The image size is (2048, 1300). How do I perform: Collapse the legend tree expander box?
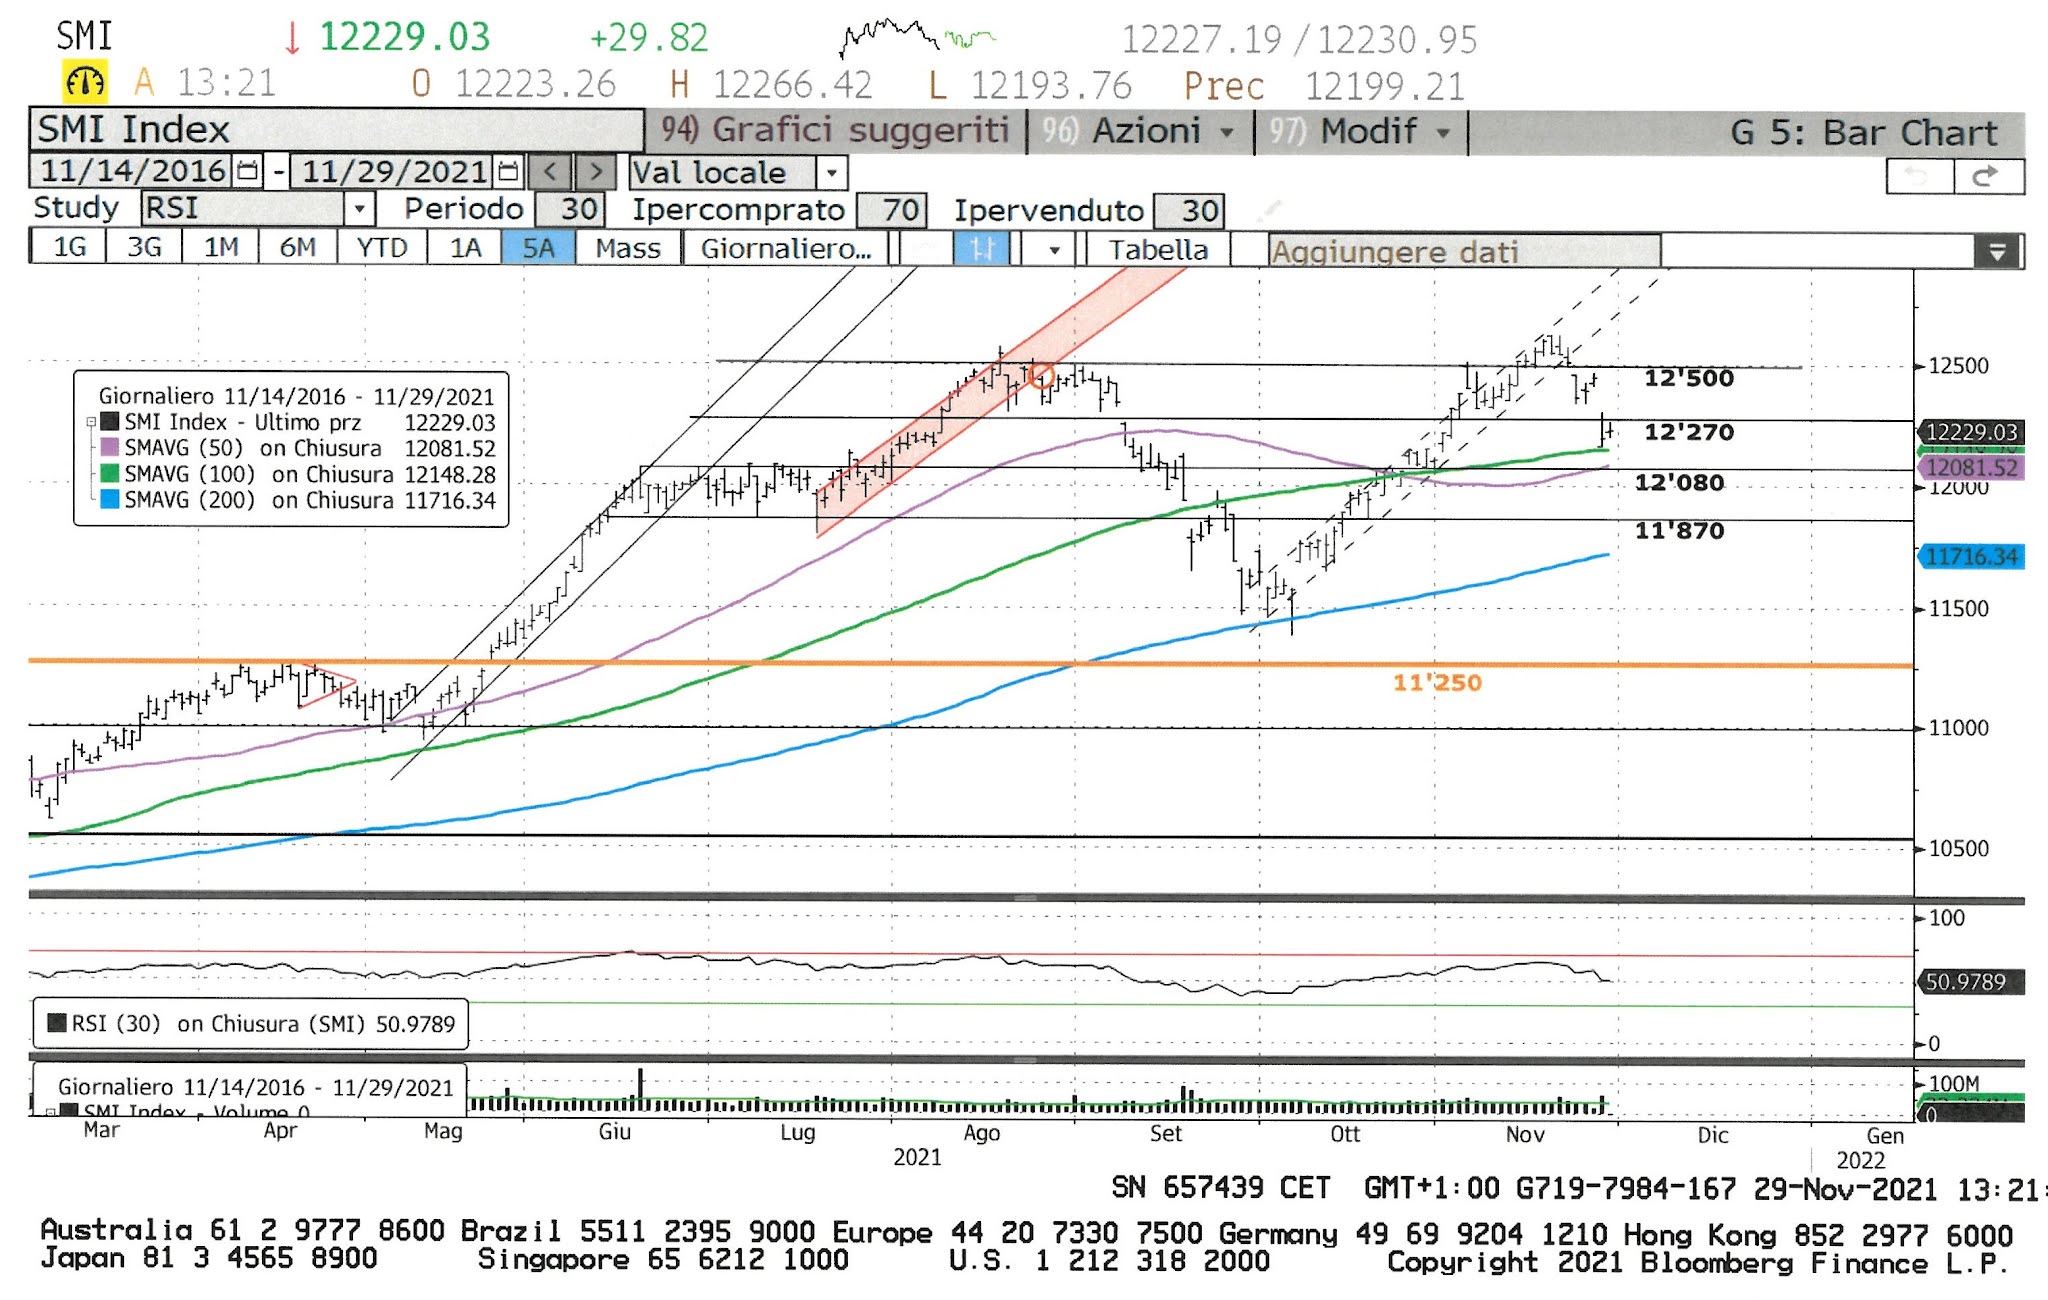[x=91, y=422]
